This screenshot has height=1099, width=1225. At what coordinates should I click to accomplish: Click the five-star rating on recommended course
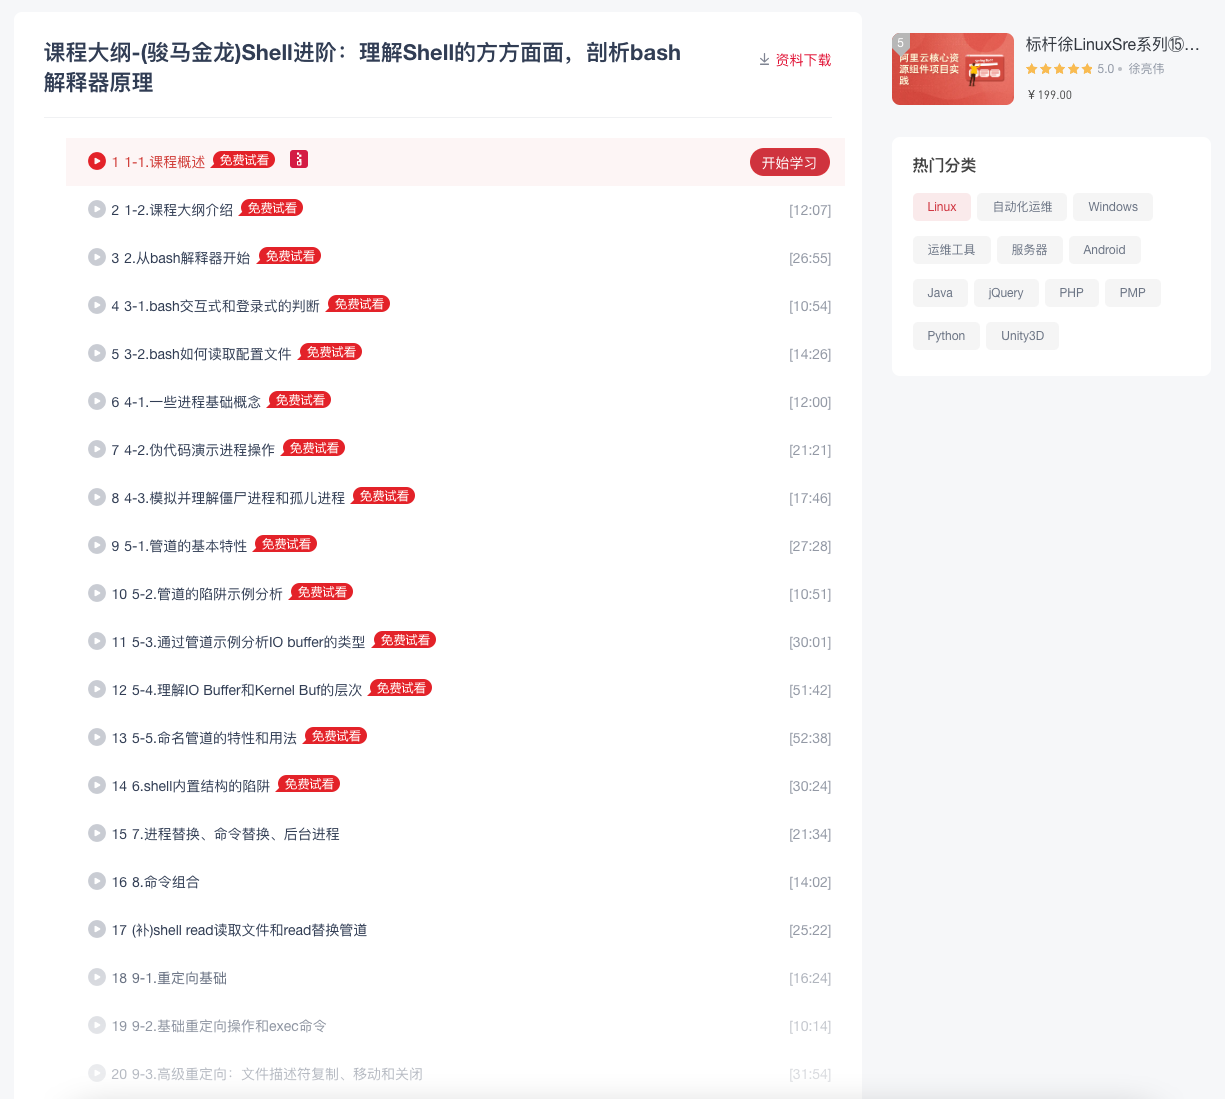click(x=1059, y=69)
